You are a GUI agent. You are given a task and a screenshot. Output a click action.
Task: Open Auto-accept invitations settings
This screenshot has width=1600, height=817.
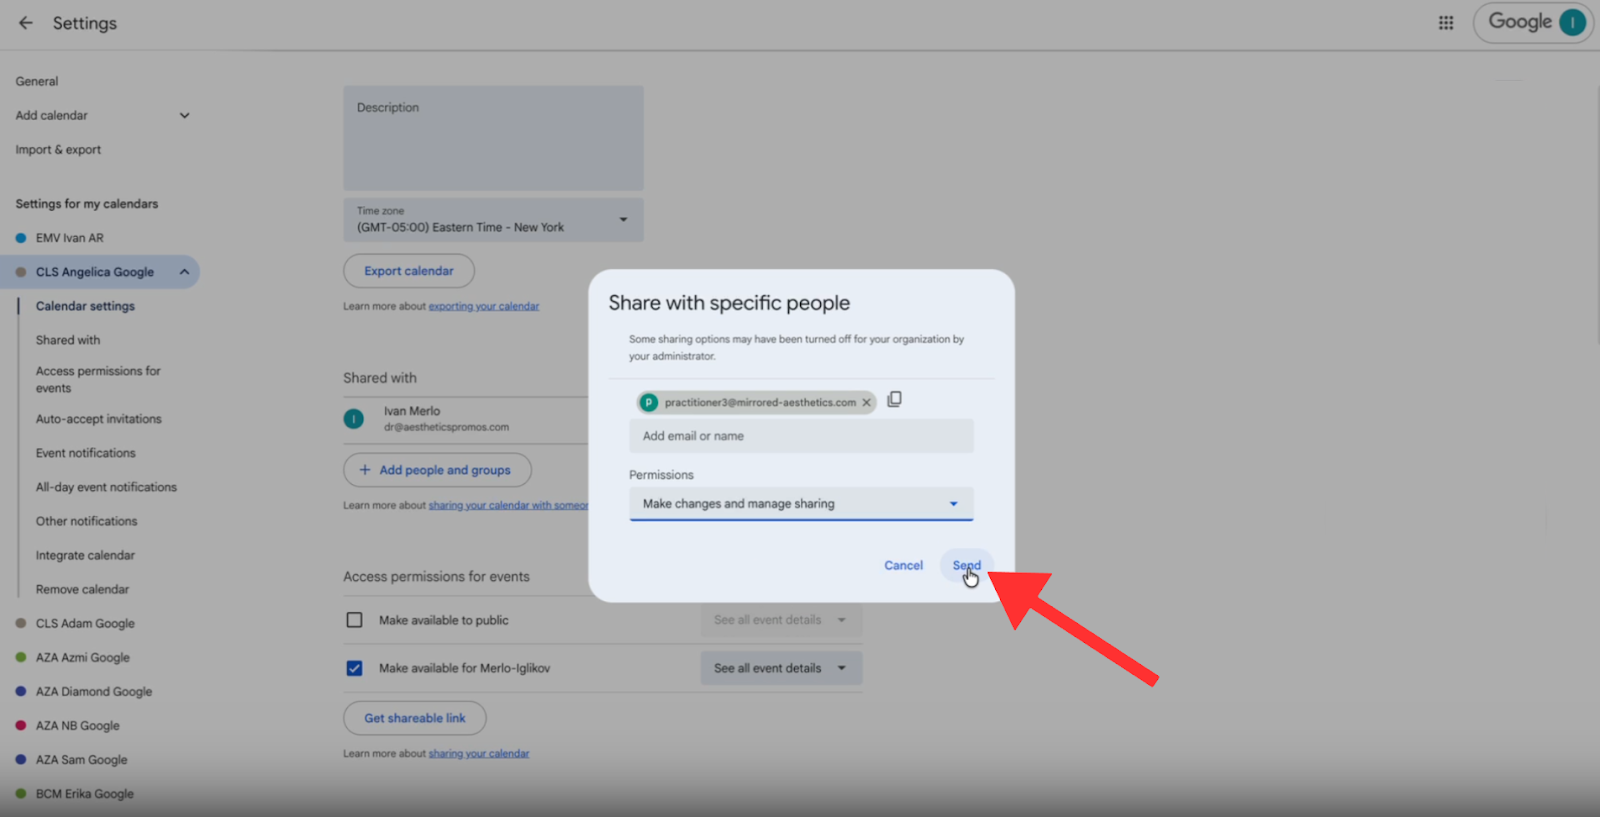(99, 419)
